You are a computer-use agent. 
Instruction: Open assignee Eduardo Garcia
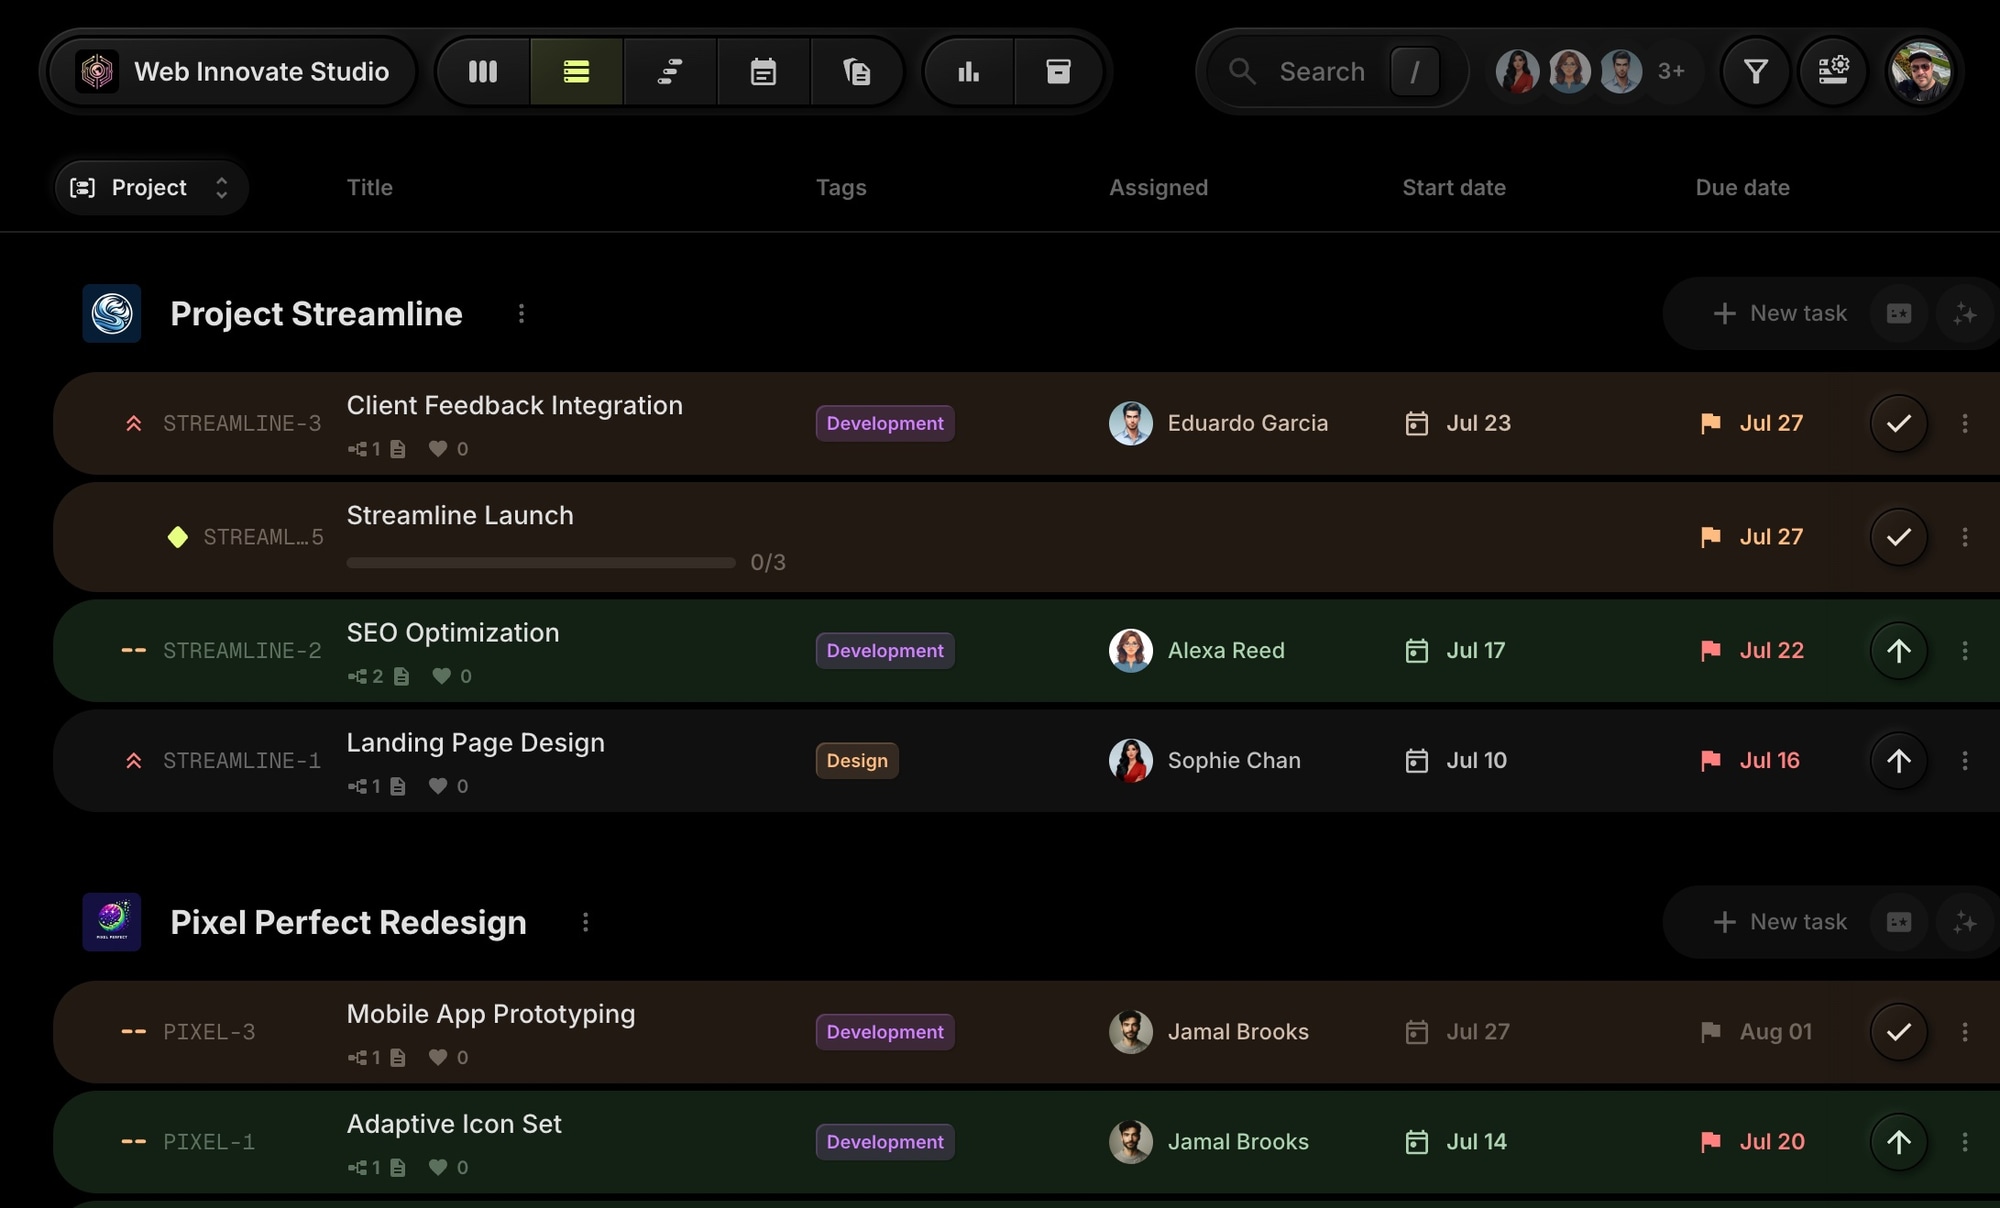[x=1218, y=423]
